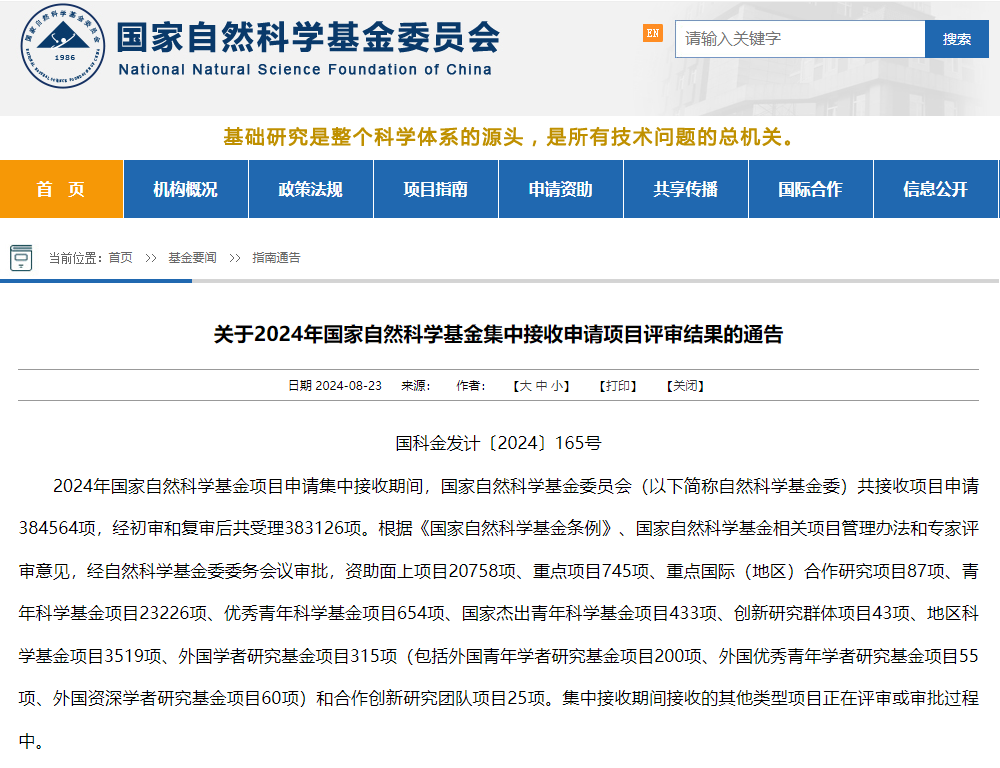Image resolution: width=1000 pixels, height=768 pixels.
Task: Switch to English via the EN icon
Action: point(652,33)
